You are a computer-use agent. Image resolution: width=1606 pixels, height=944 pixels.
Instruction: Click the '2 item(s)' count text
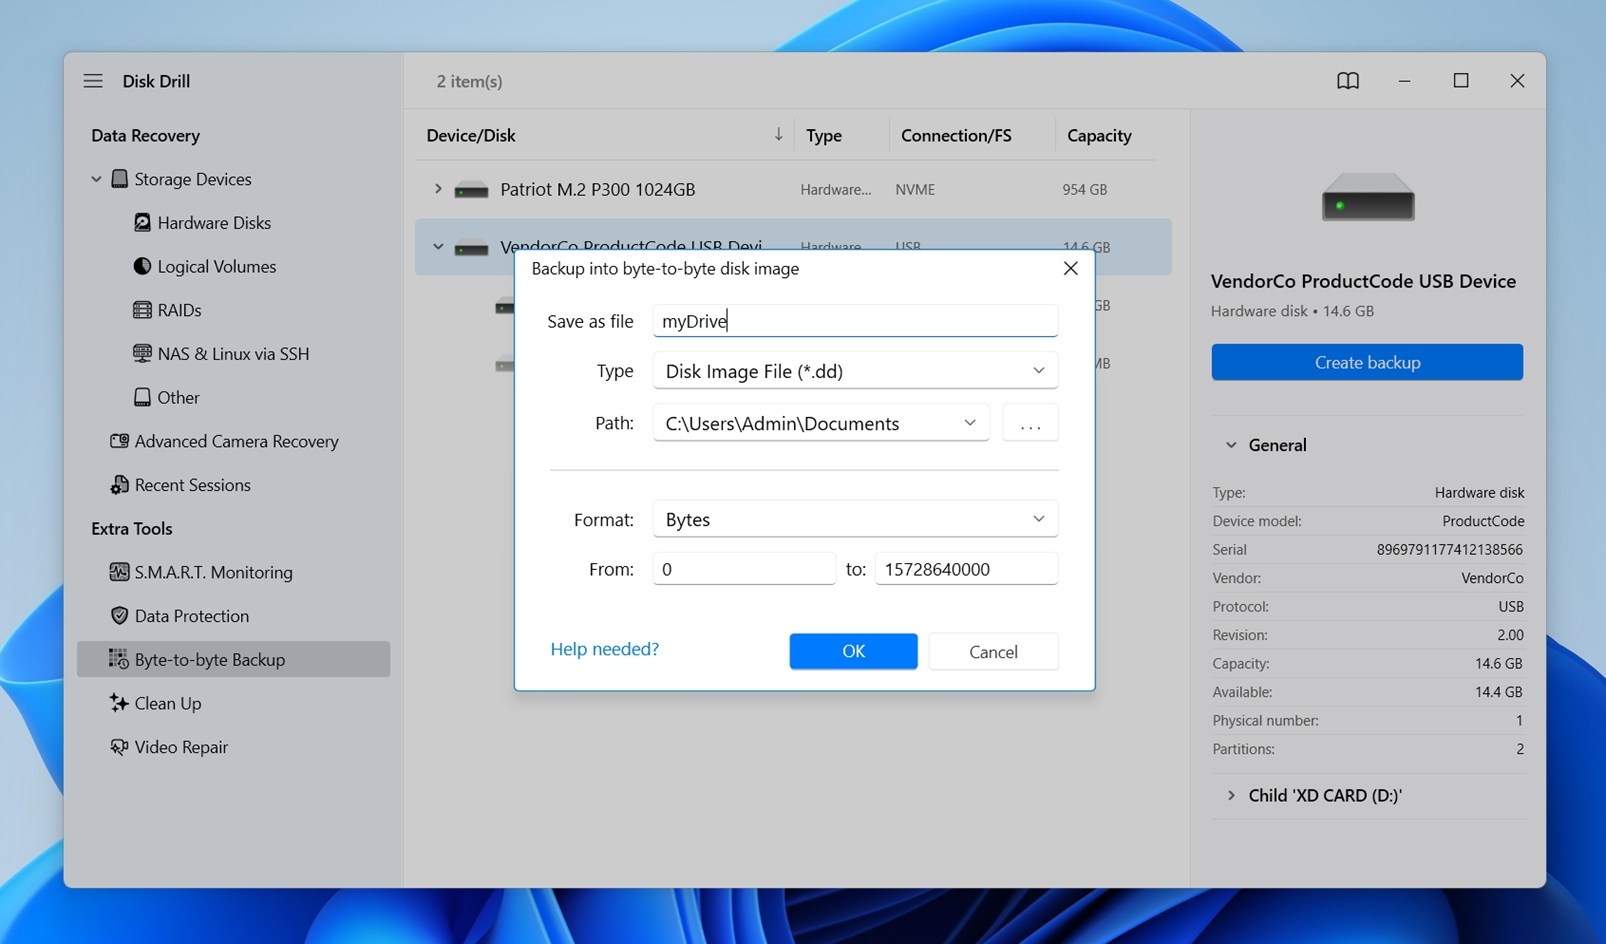(x=469, y=81)
